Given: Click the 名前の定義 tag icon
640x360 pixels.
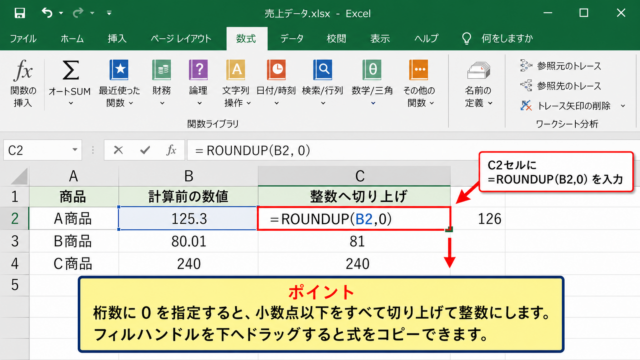Looking at the screenshot, I should (x=478, y=71).
